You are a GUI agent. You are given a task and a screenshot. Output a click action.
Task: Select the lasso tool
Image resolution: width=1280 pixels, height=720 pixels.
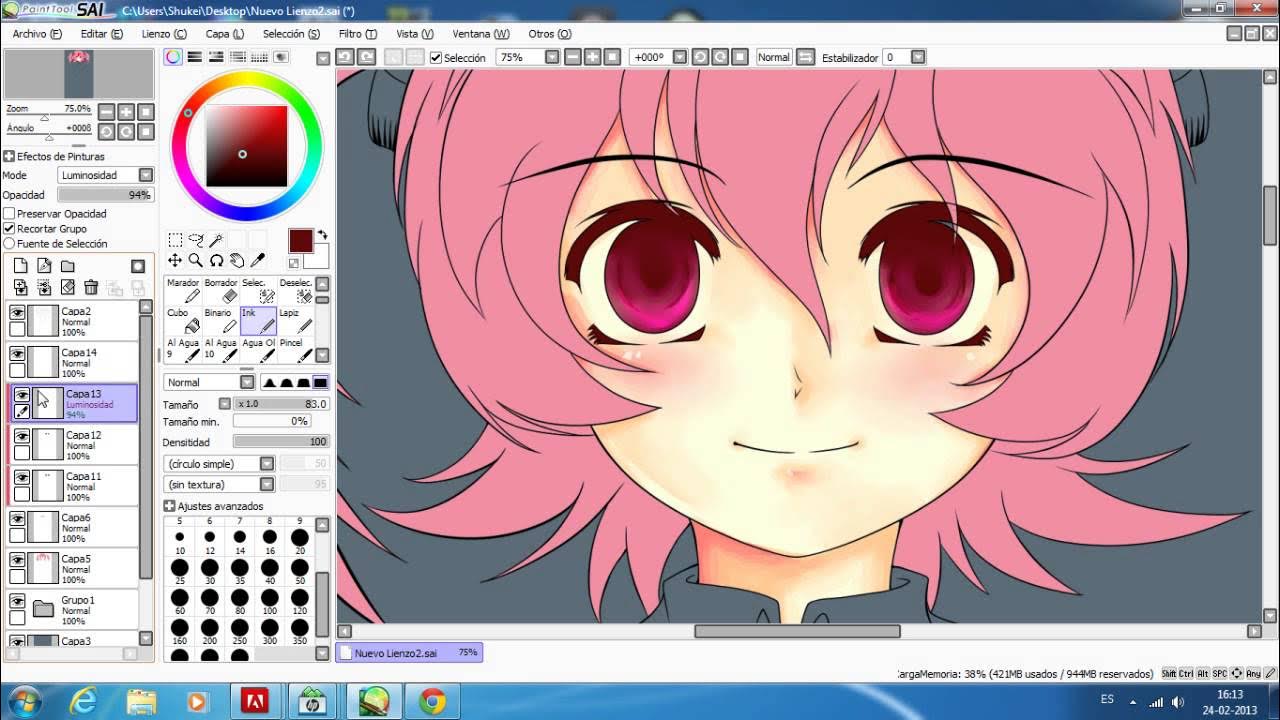coord(196,240)
